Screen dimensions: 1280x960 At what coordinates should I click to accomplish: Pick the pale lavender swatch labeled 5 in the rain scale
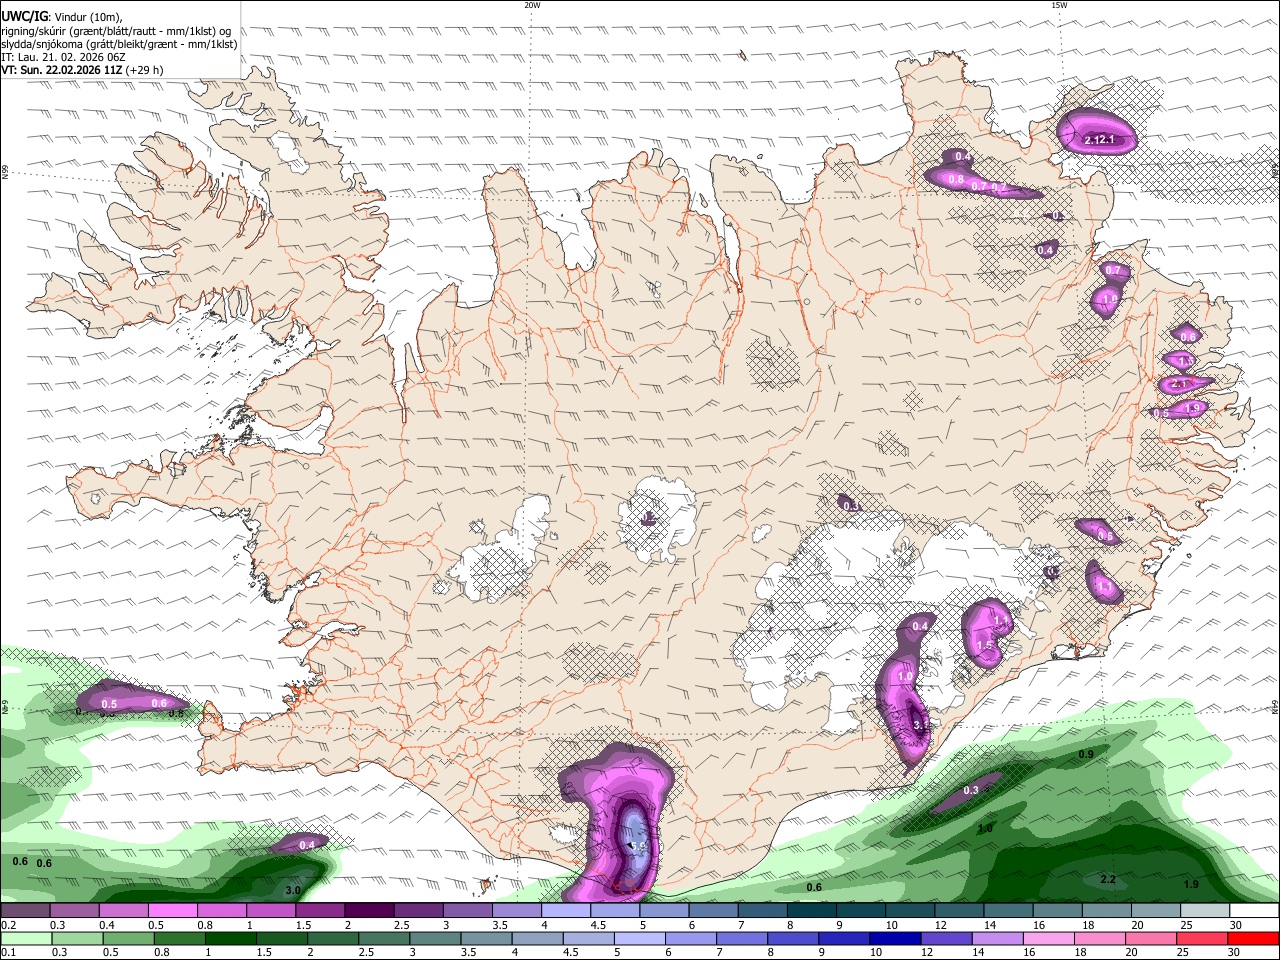point(641,939)
